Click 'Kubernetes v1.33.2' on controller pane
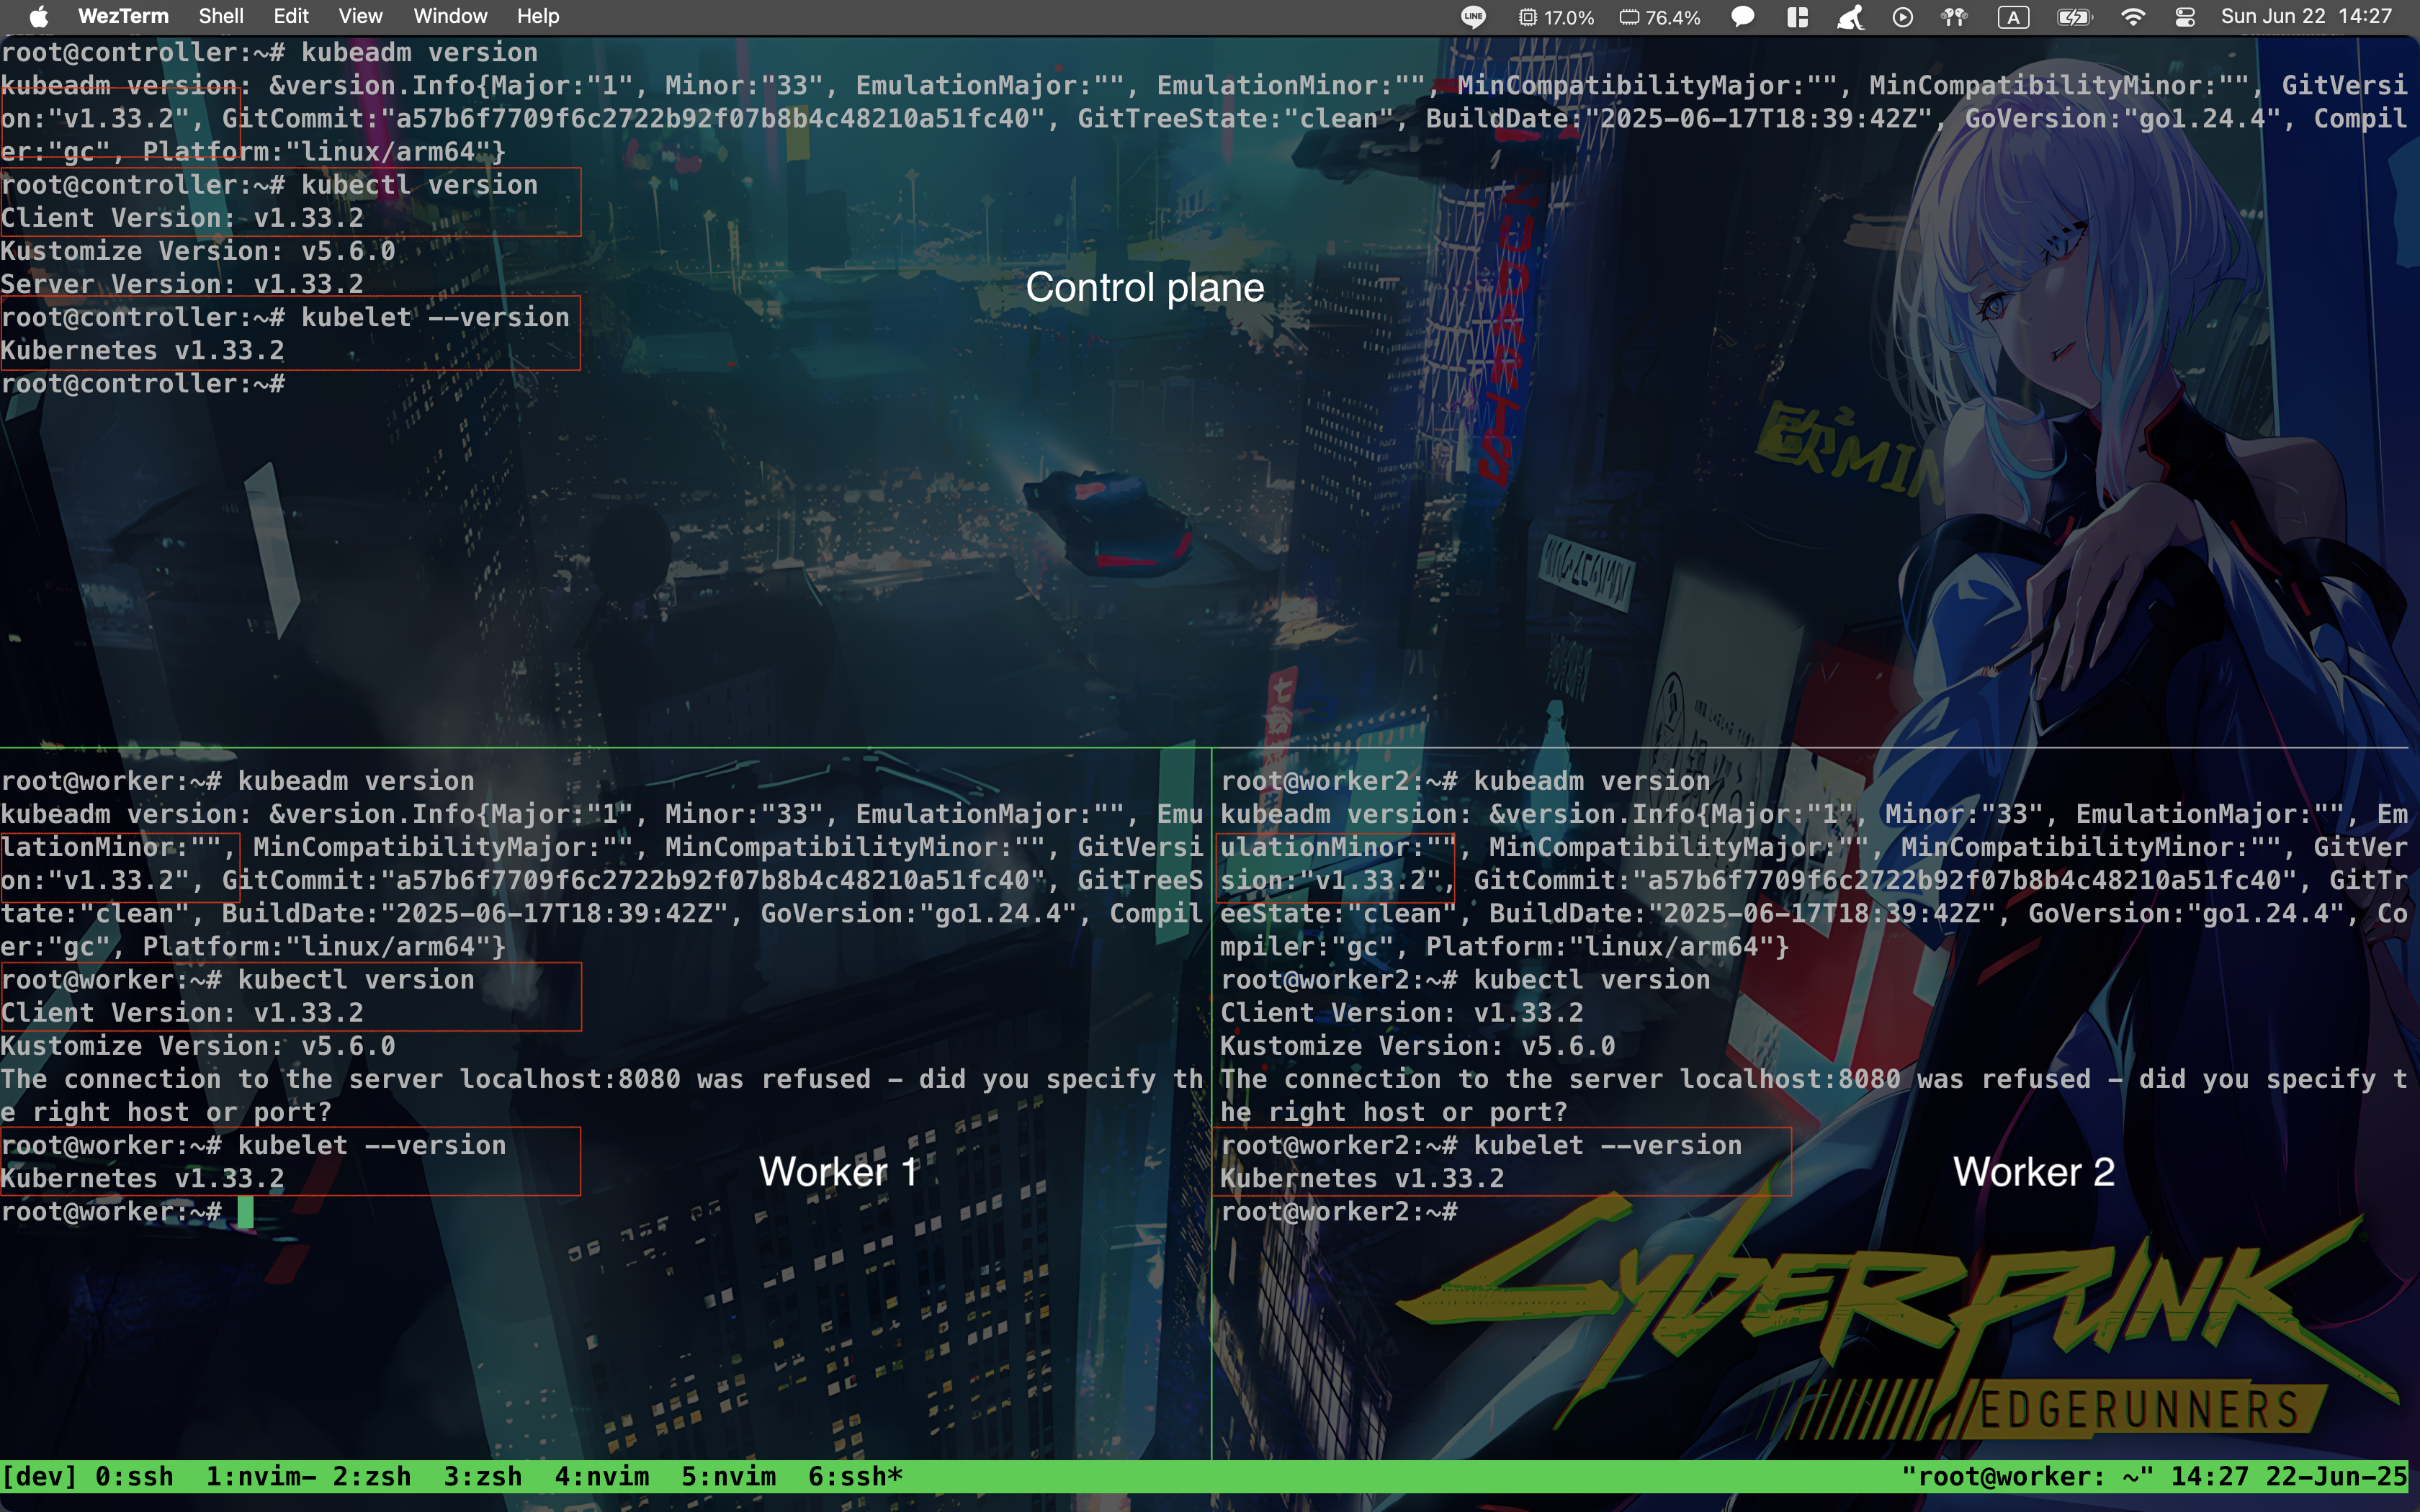 143,351
